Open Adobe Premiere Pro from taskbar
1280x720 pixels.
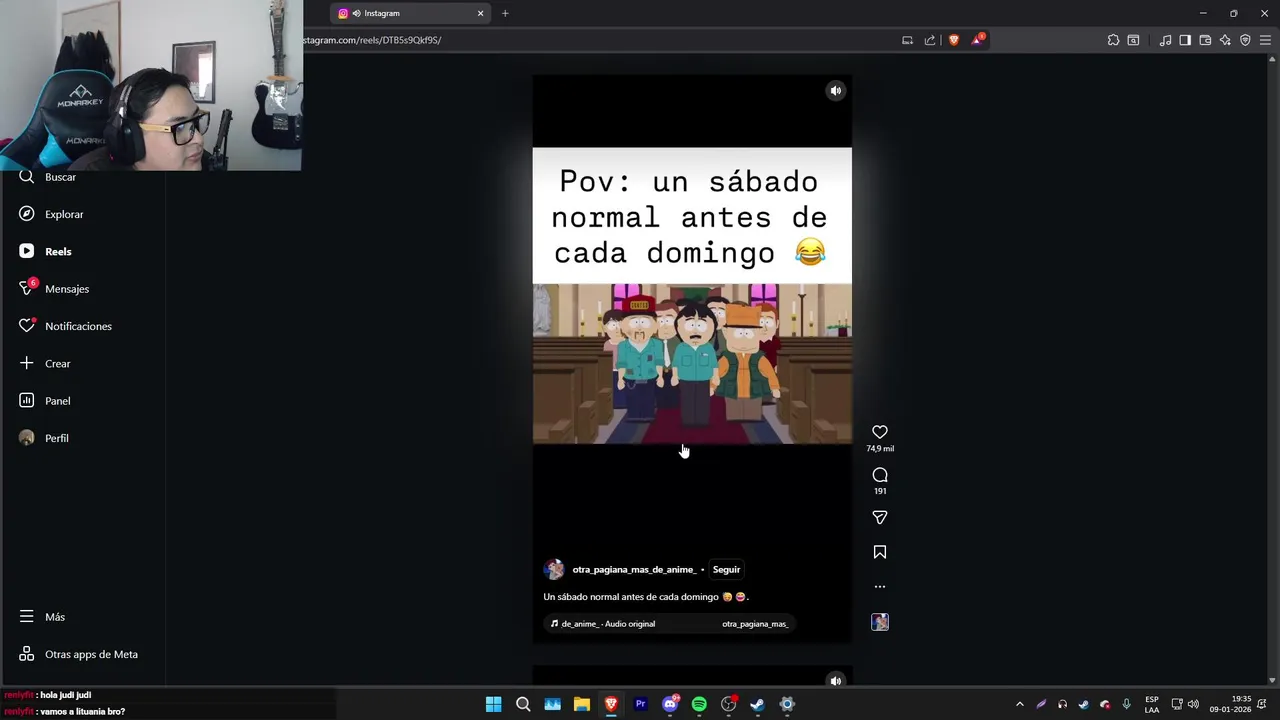(x=640, y=704)
